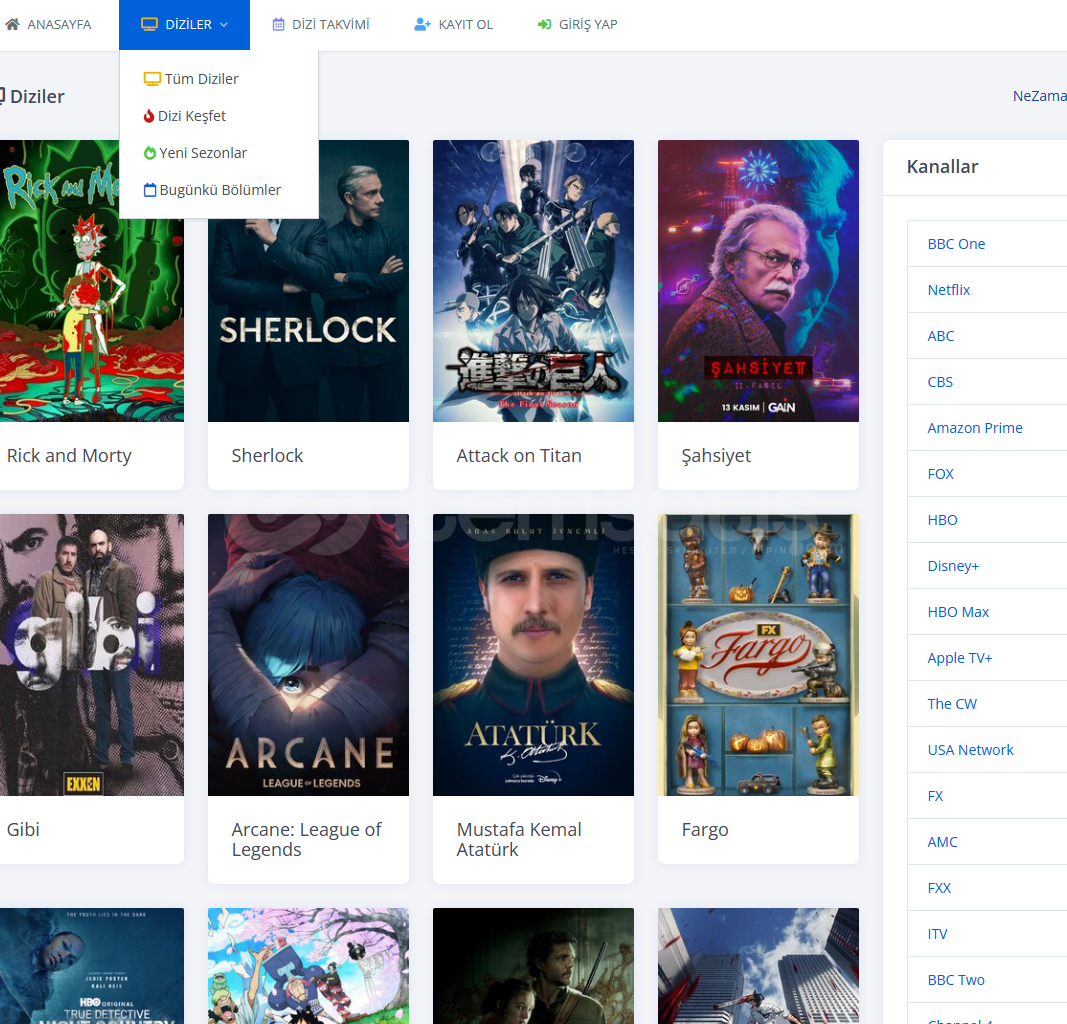
Task: Open the Attack on Titan poster
Action: tap(534, 281)
